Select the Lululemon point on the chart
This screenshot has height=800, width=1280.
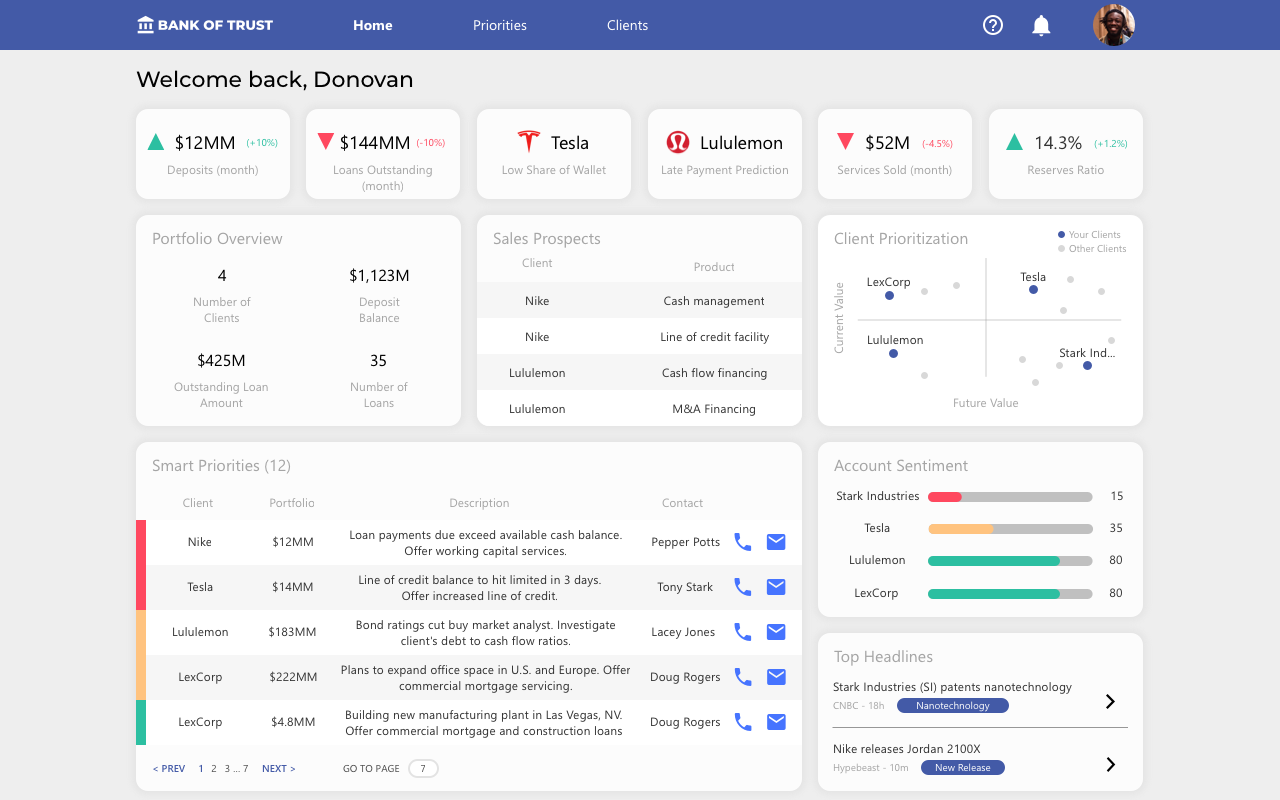click(x=893, y=354)
